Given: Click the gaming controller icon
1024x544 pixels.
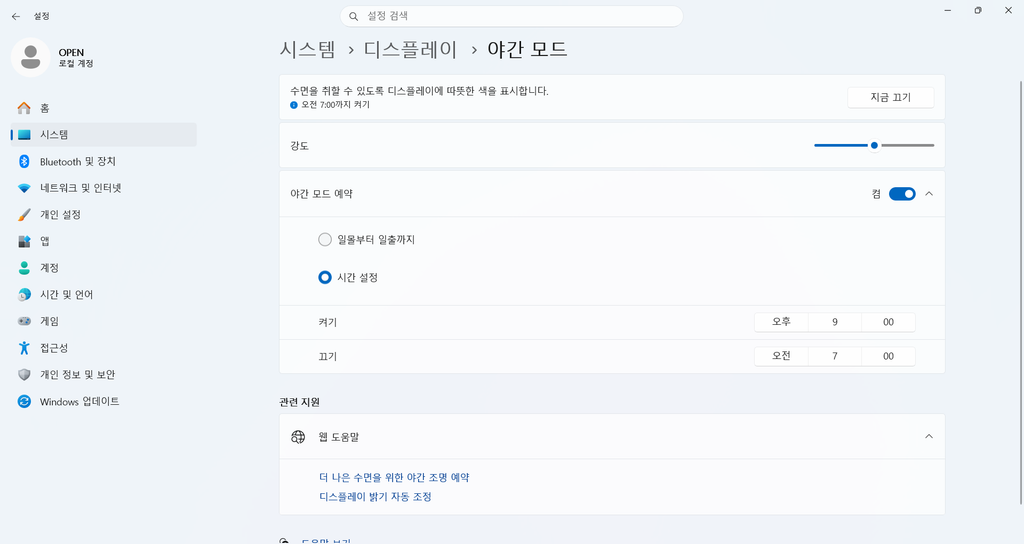Looking at the screenshot, I should click(24, 321).
